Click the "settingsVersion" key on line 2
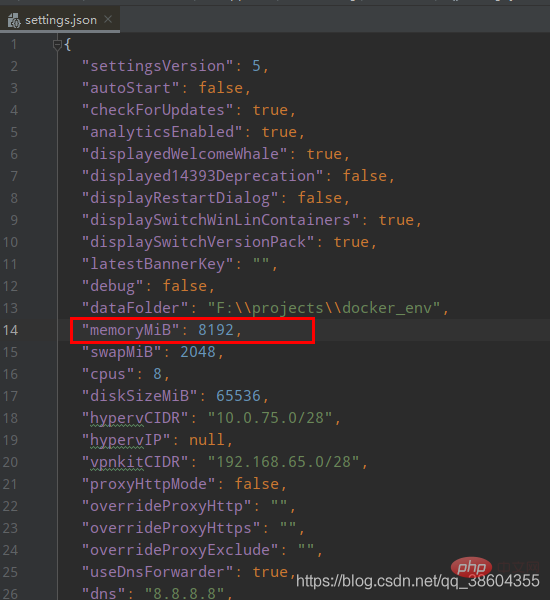 157,66
